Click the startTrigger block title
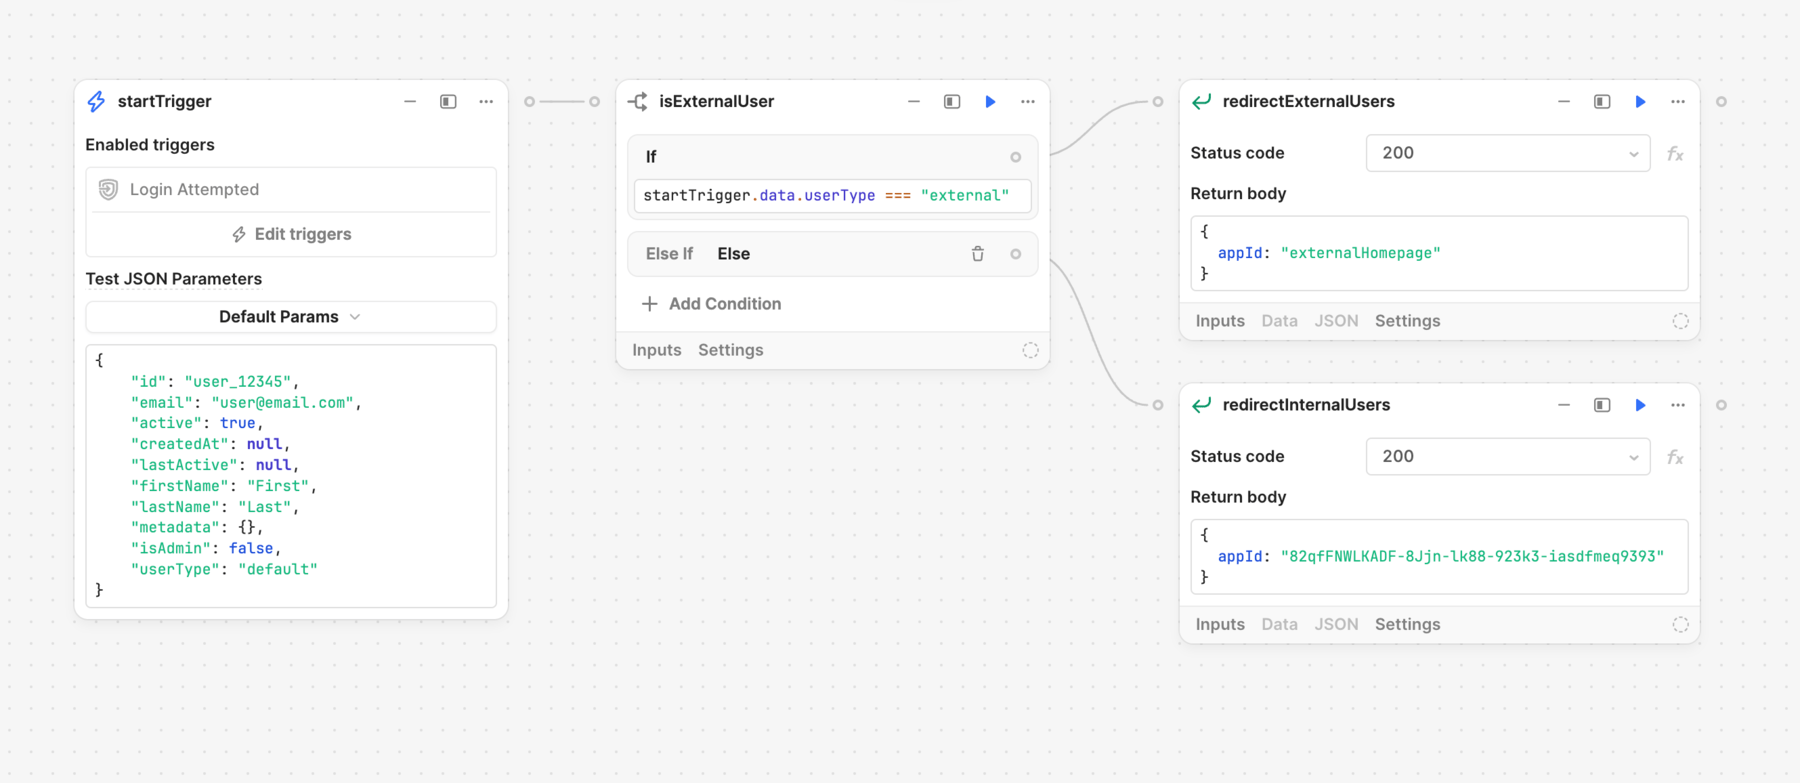Screen dimensions: 1800x783 (x=164, y=101)
